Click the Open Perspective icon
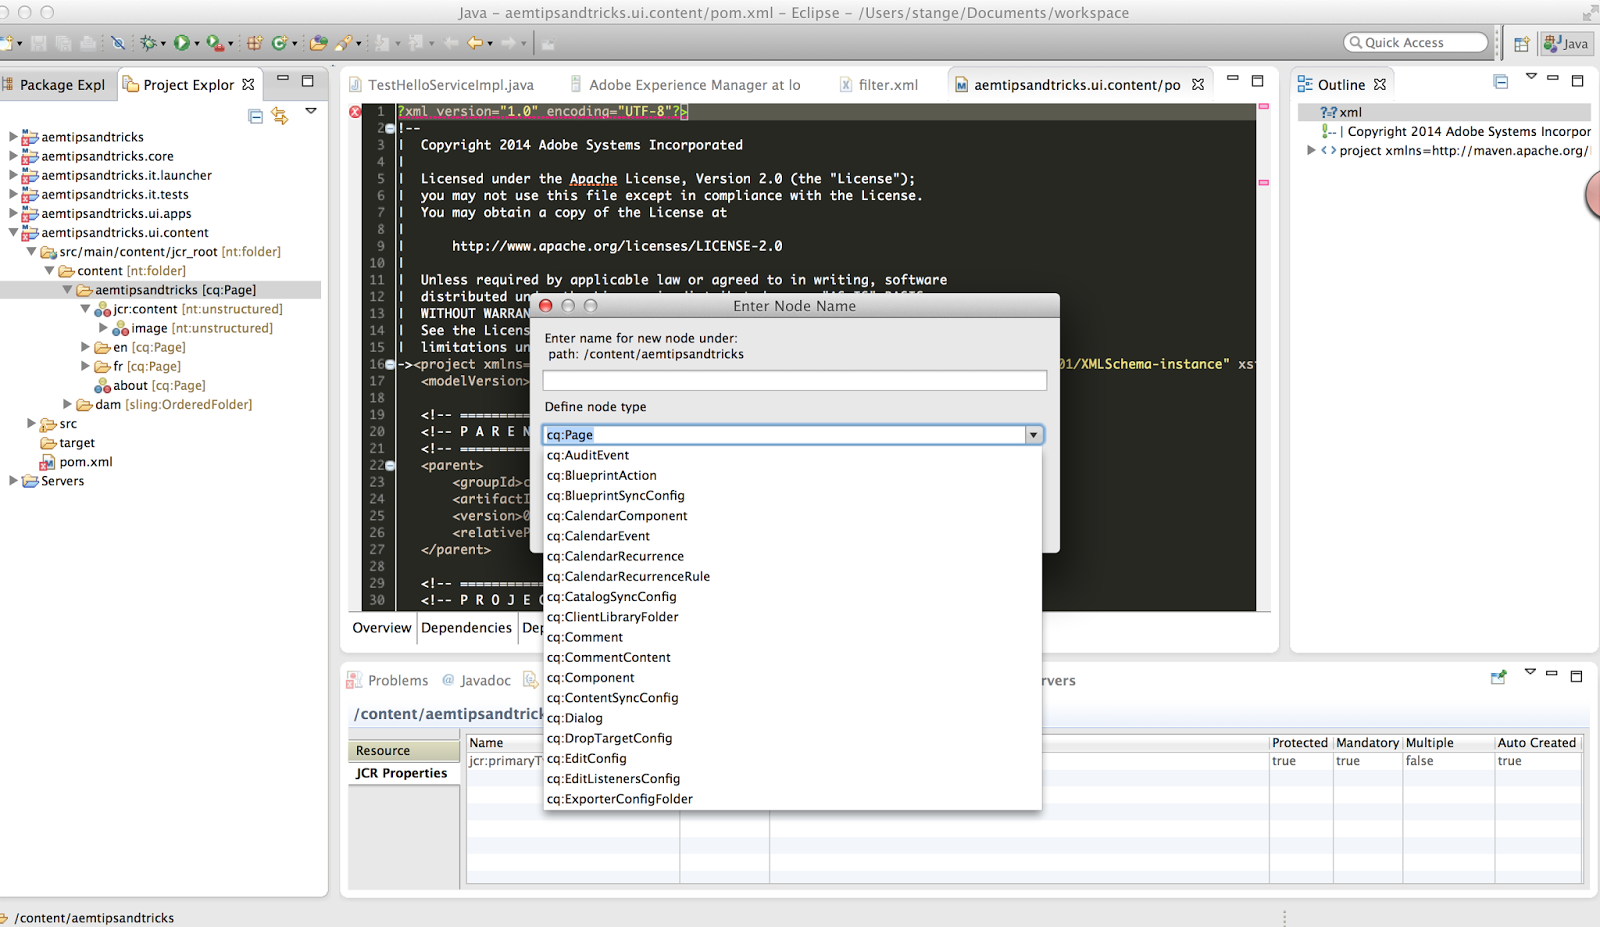1600x927 pixels. coord(1521,43)
